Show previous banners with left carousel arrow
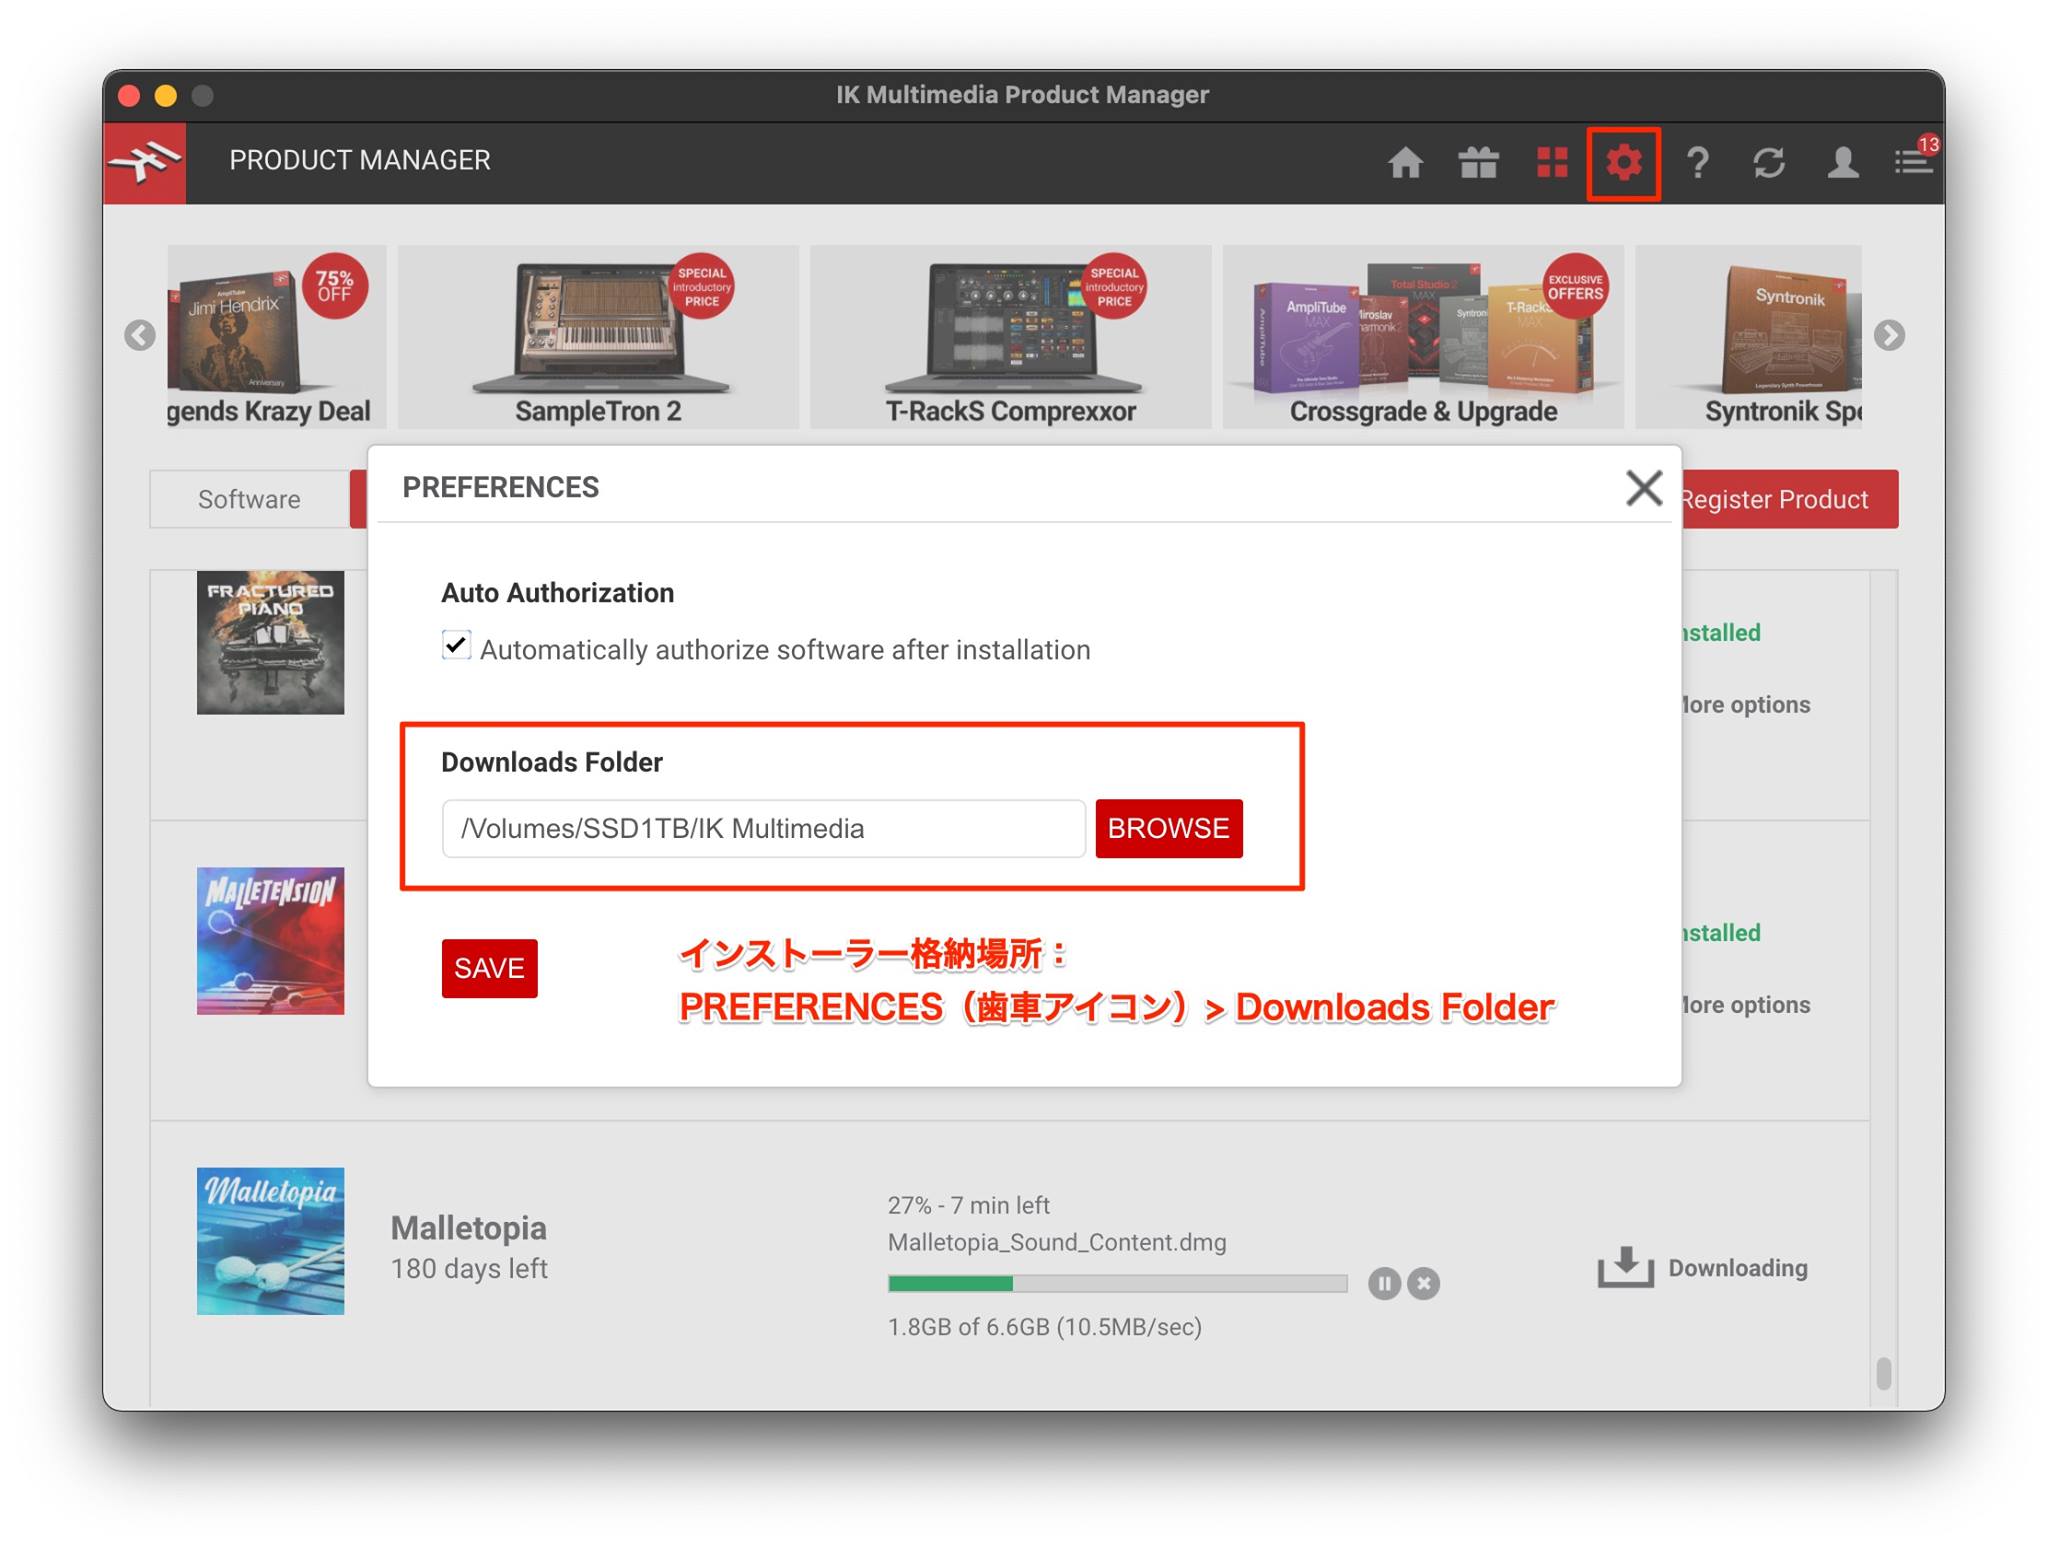 140,335
